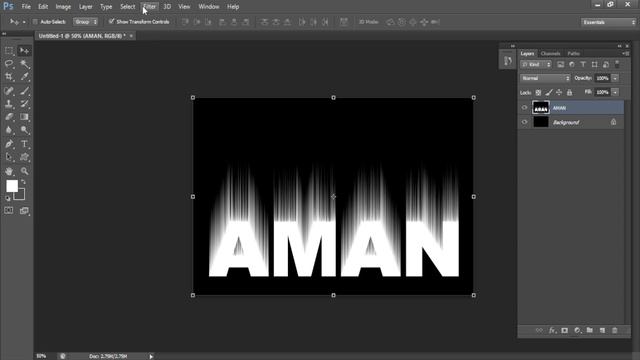
Task: Open the layer filter Kind dropdown
Action: 536,64
